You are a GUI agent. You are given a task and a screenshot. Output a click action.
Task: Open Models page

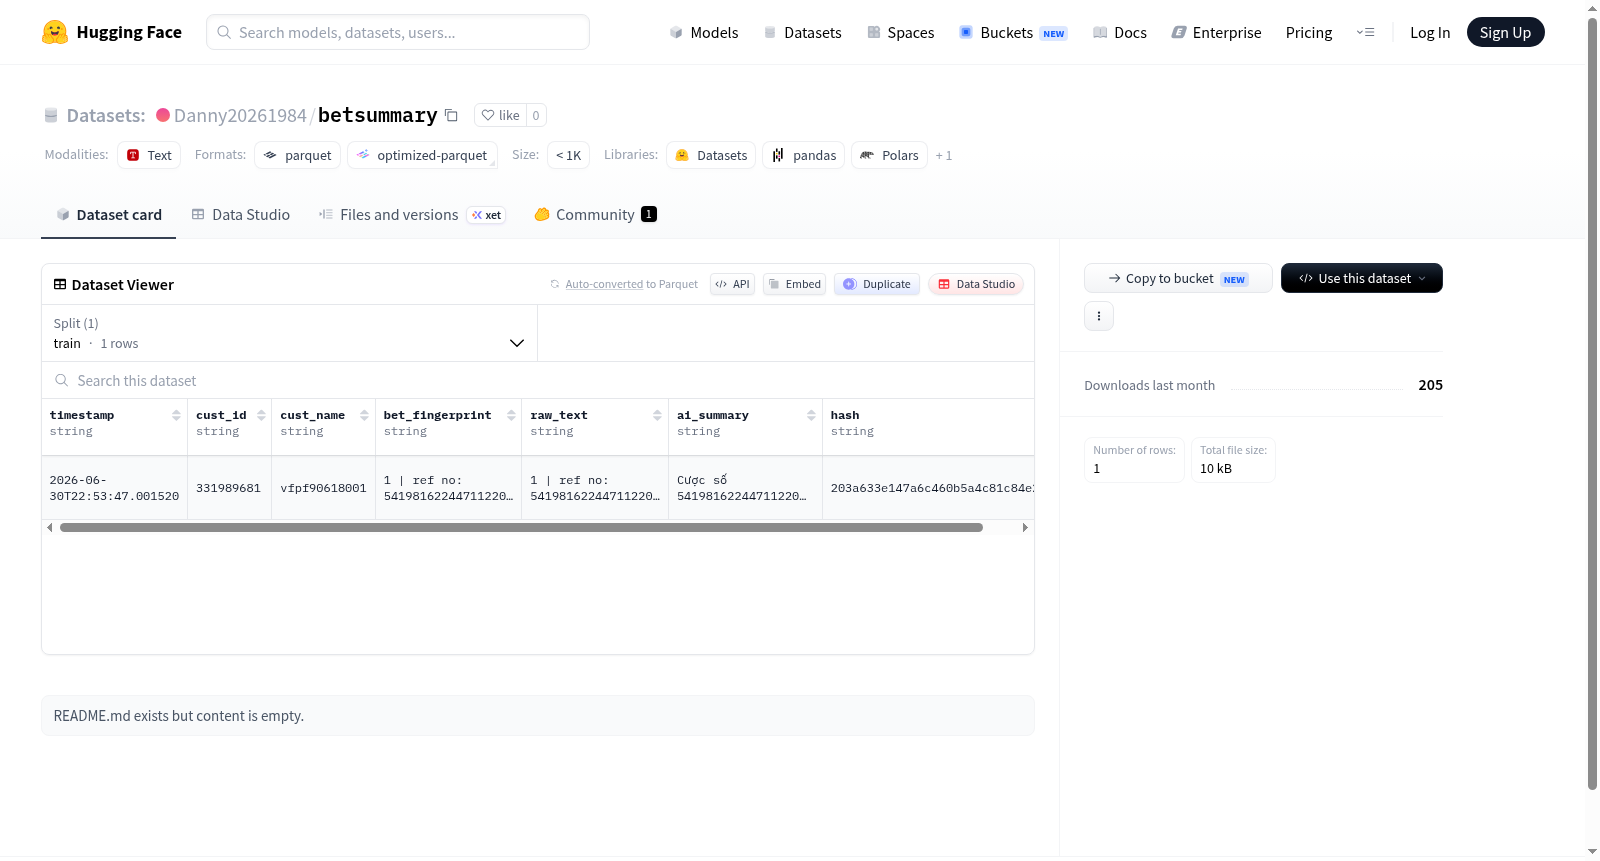coord(704,32)
